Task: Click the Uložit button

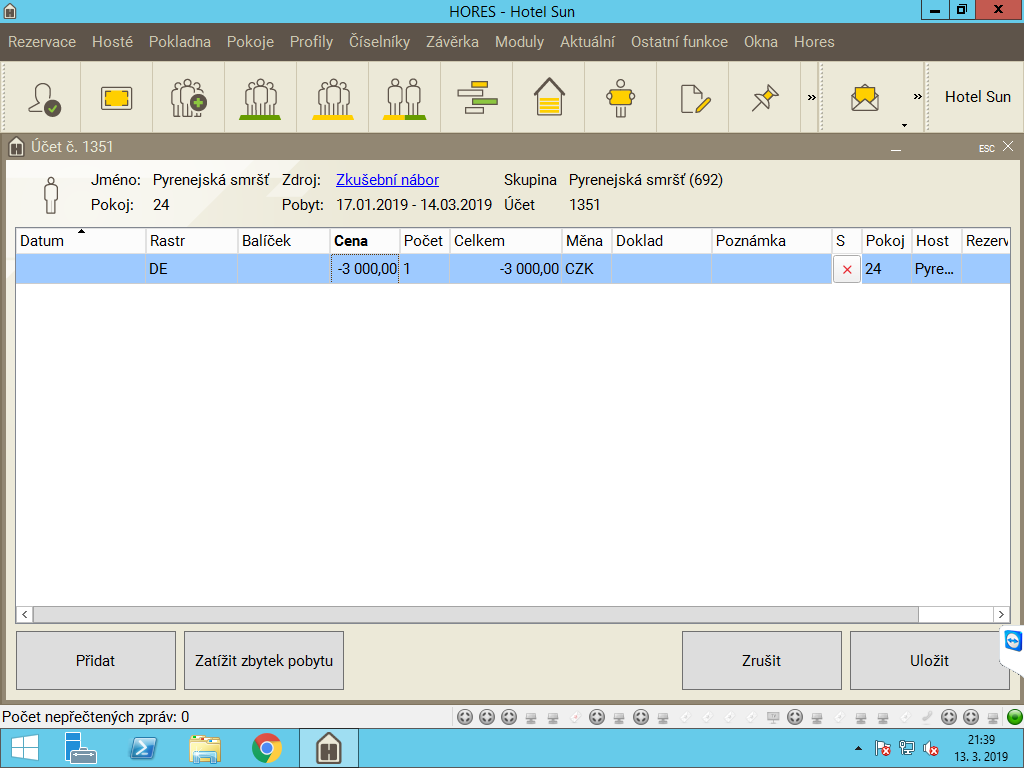Action: [929, 661]
